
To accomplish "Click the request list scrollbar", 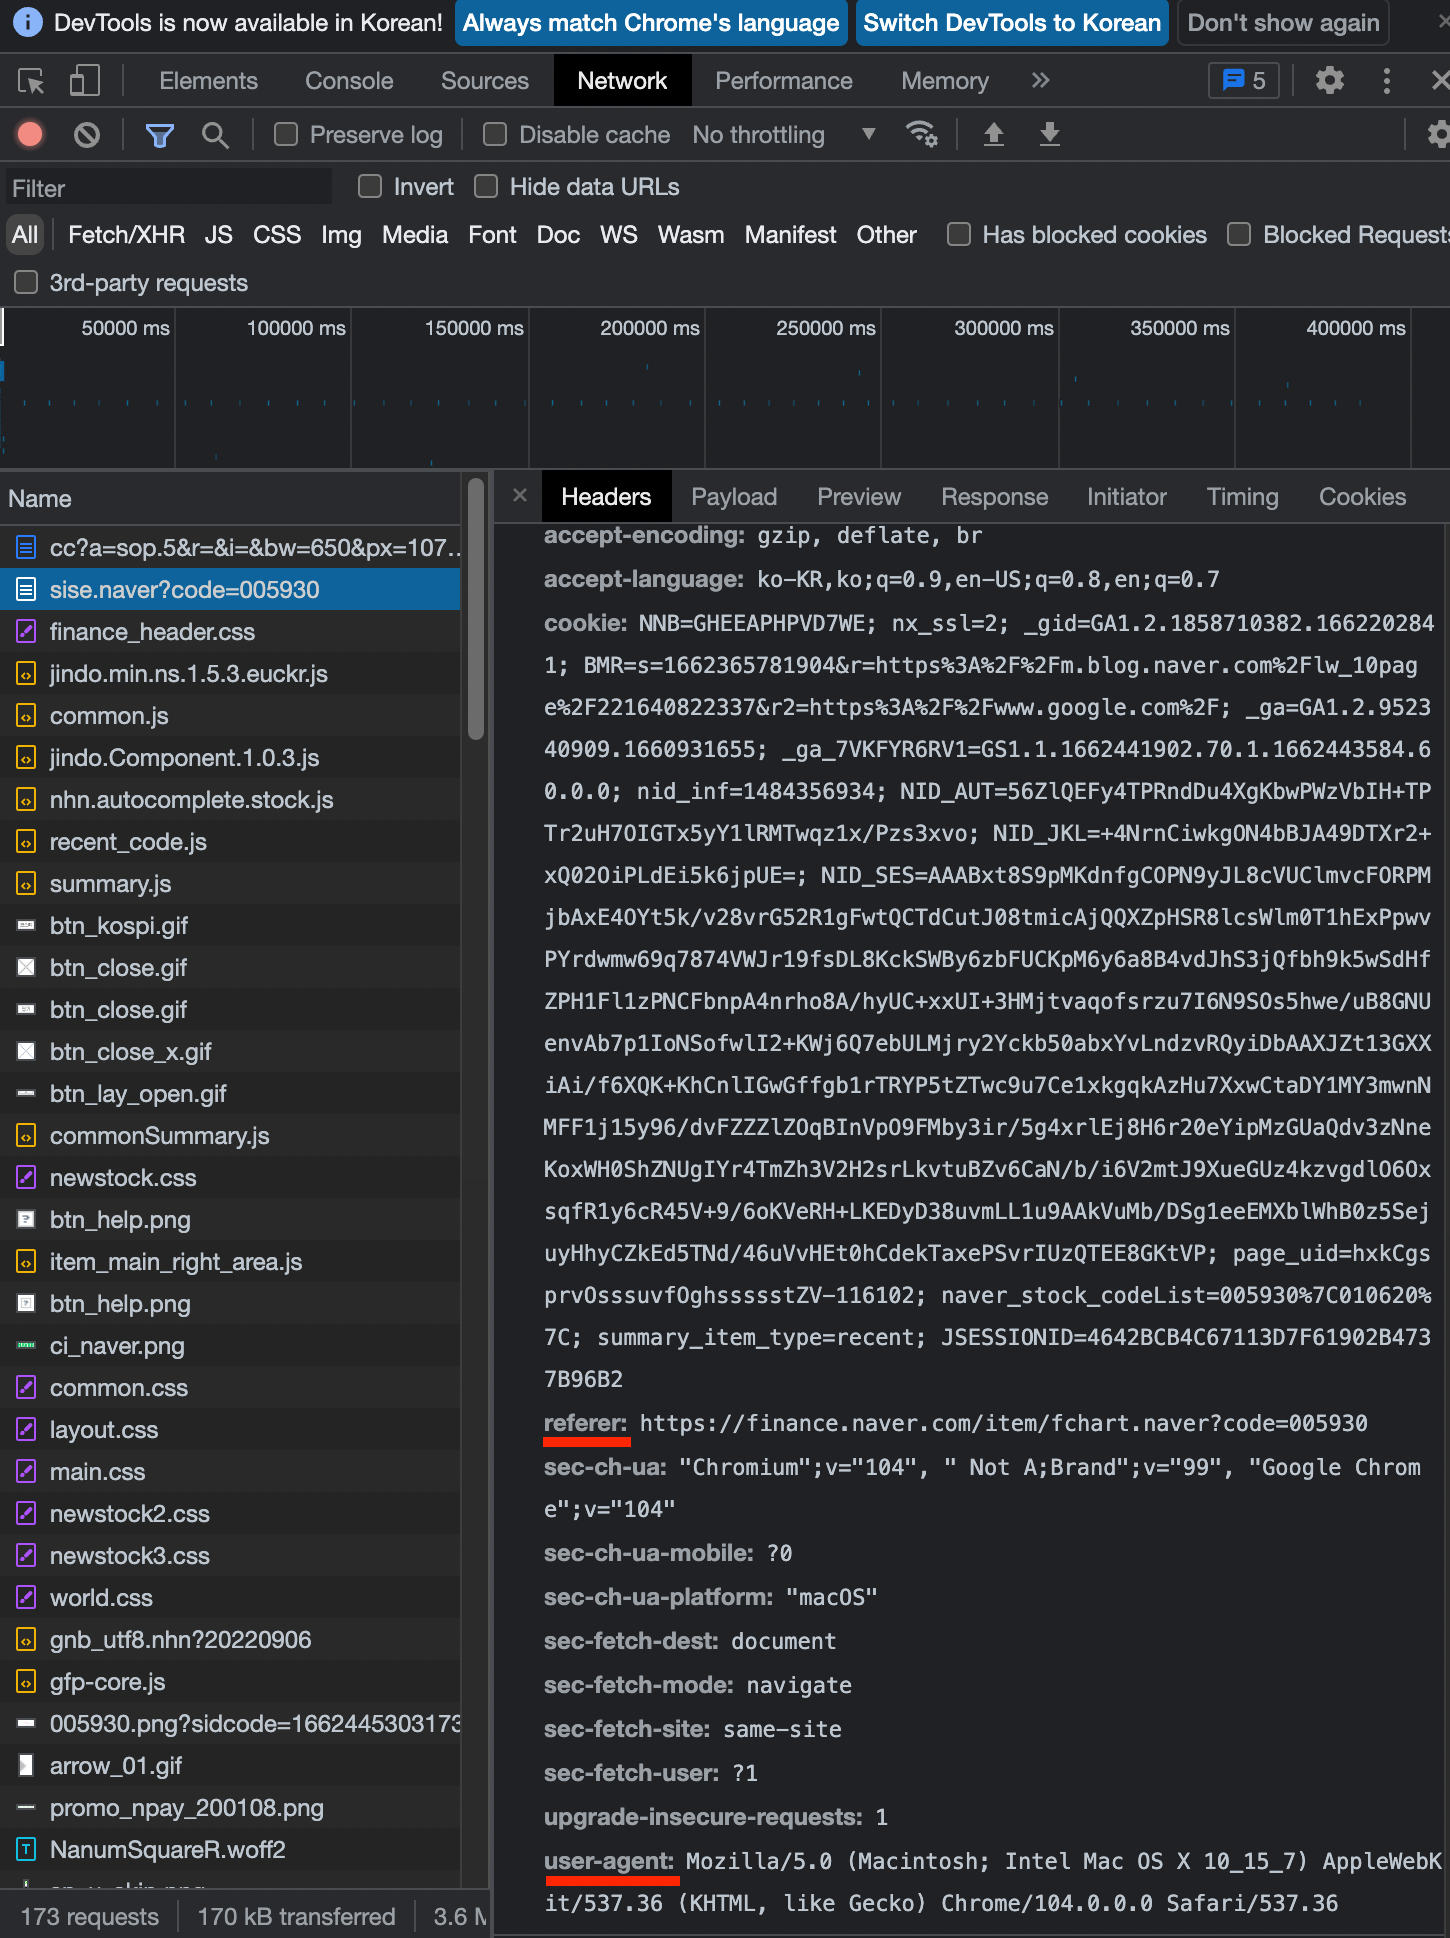I will click(476, 609).
